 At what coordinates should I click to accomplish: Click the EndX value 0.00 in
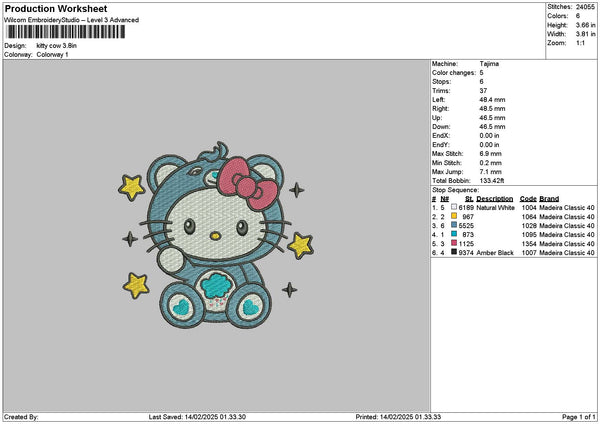(489, 136)
